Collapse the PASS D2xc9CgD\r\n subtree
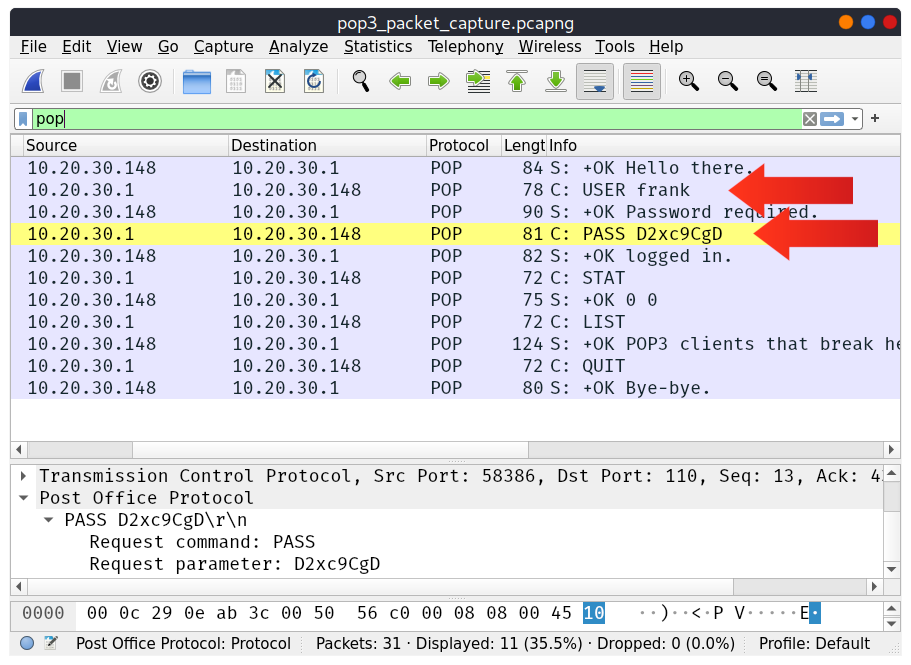Screen dimensions: 911x665 [49, 520]
